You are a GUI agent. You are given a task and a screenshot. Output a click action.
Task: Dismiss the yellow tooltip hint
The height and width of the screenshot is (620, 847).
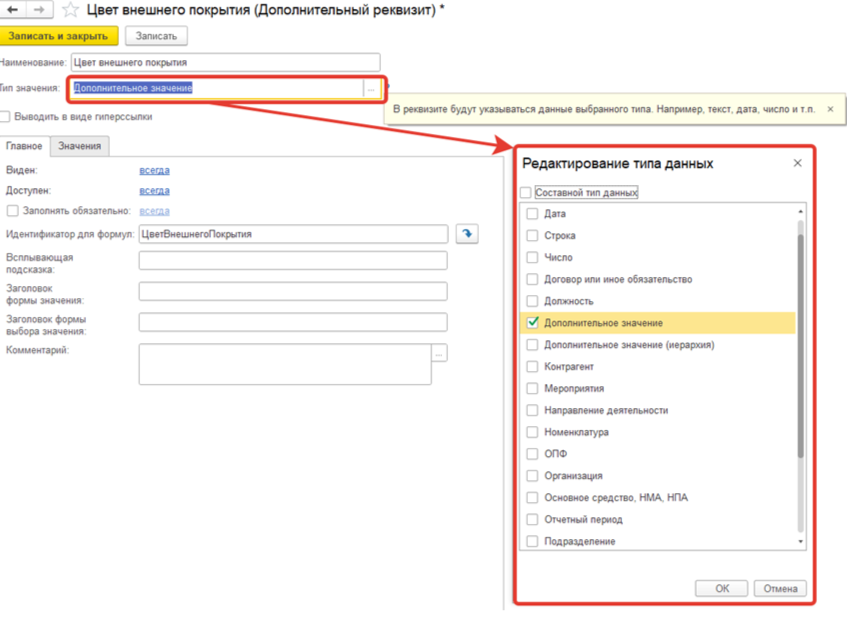coord(830,109)
